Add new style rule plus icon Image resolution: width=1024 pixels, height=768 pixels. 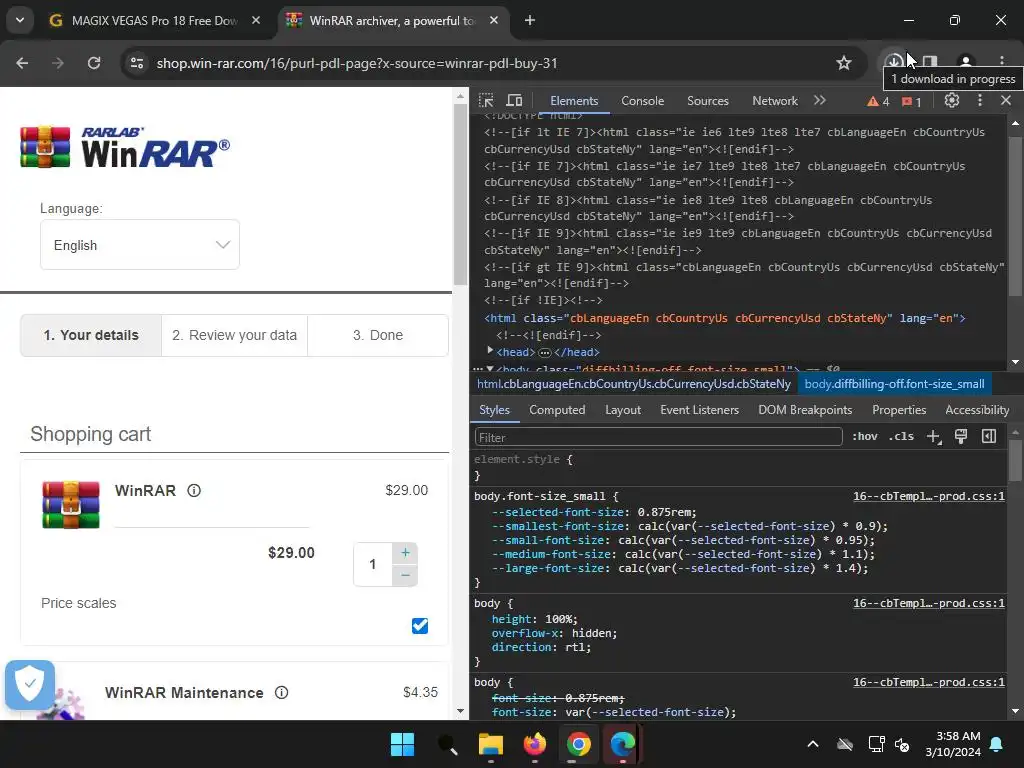click(x=934, y=437)
